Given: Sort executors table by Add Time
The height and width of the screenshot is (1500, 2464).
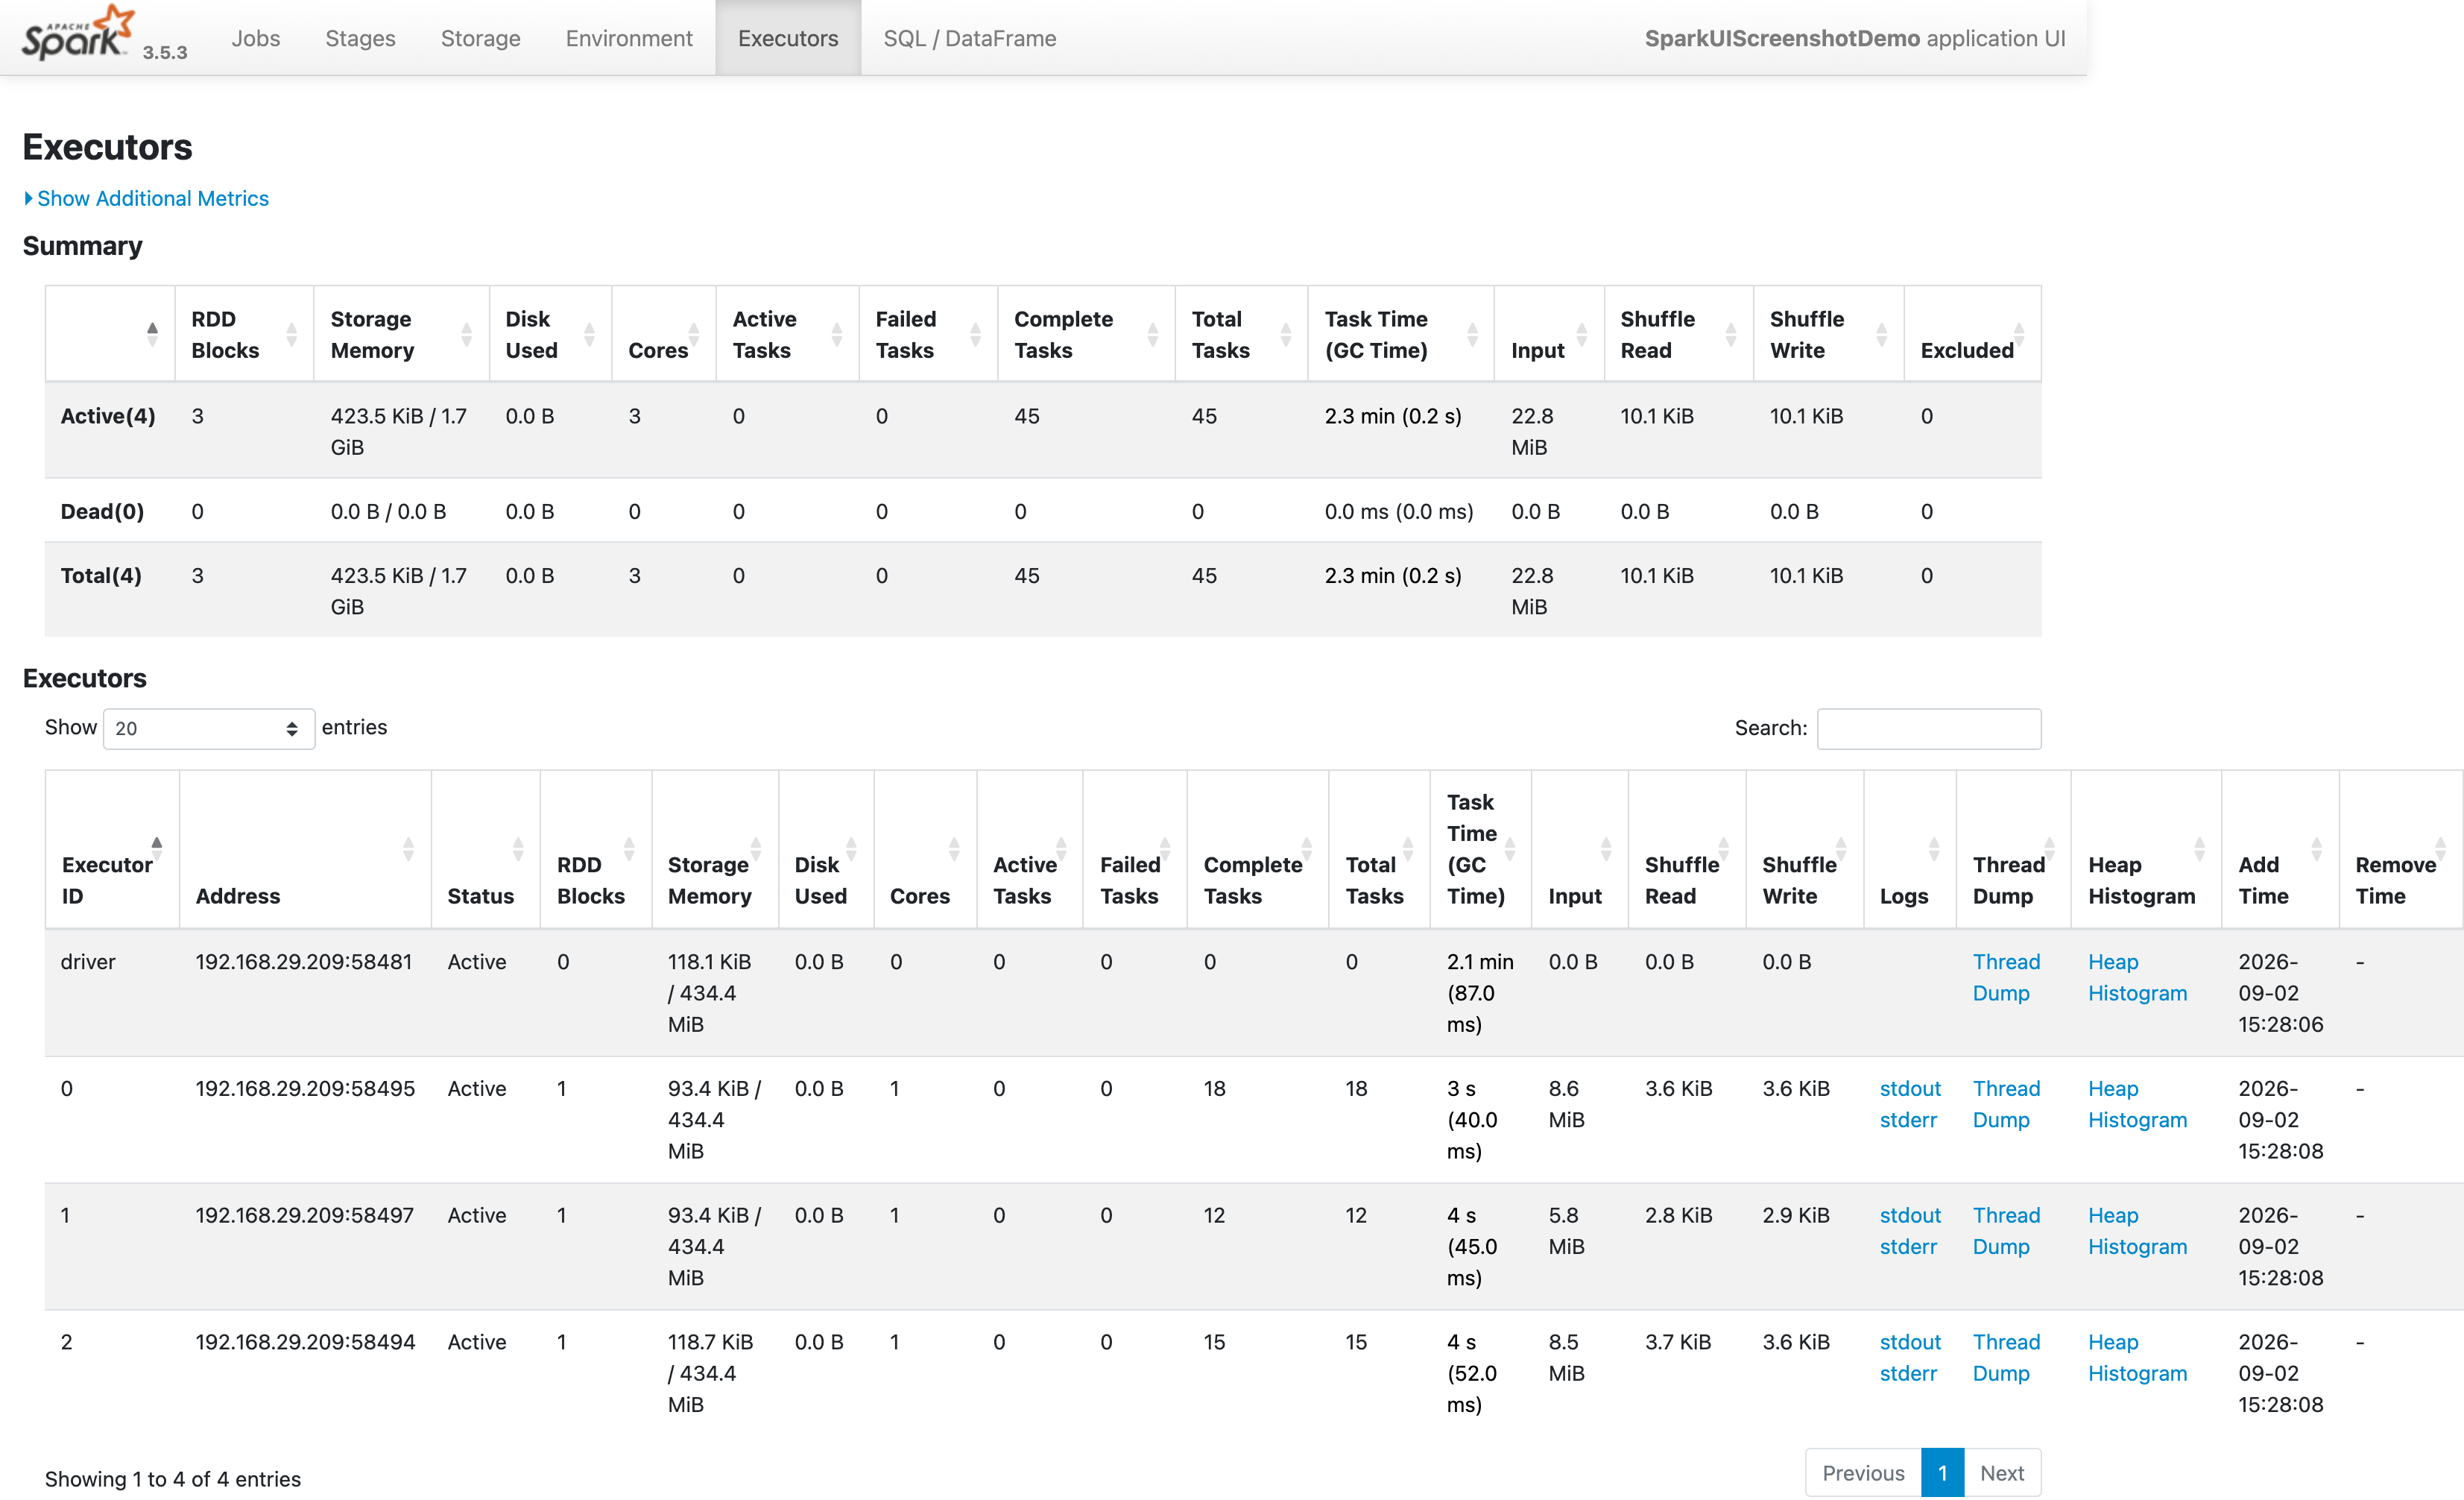Looking at the screenshot, I should tap(2280, 850).
